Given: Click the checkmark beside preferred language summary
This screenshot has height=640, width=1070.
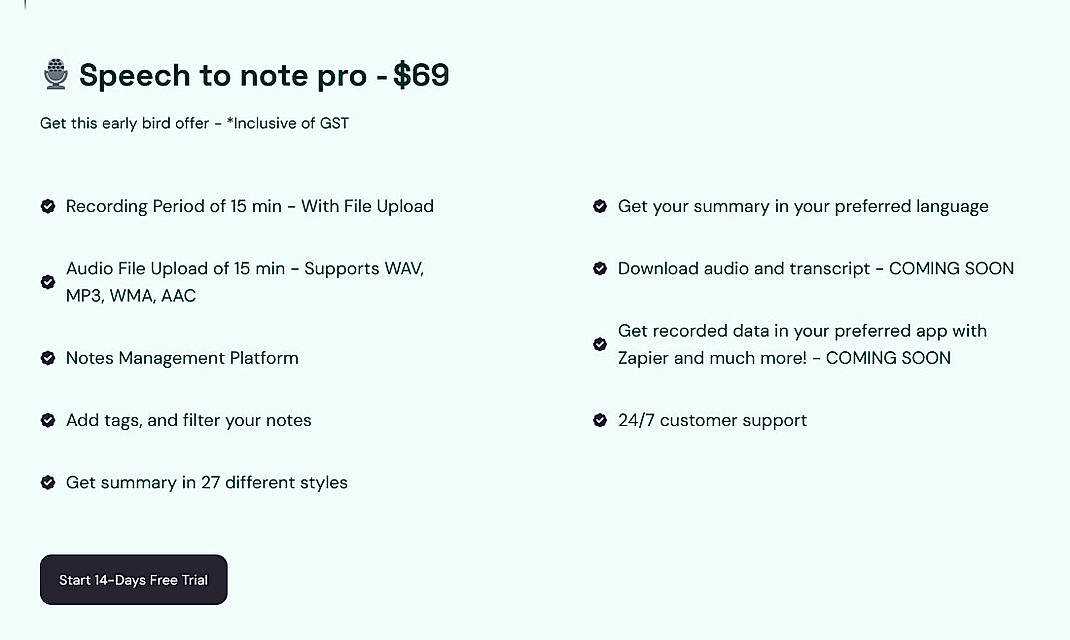Looking at the screenshot, I should (x=600, y=206).
